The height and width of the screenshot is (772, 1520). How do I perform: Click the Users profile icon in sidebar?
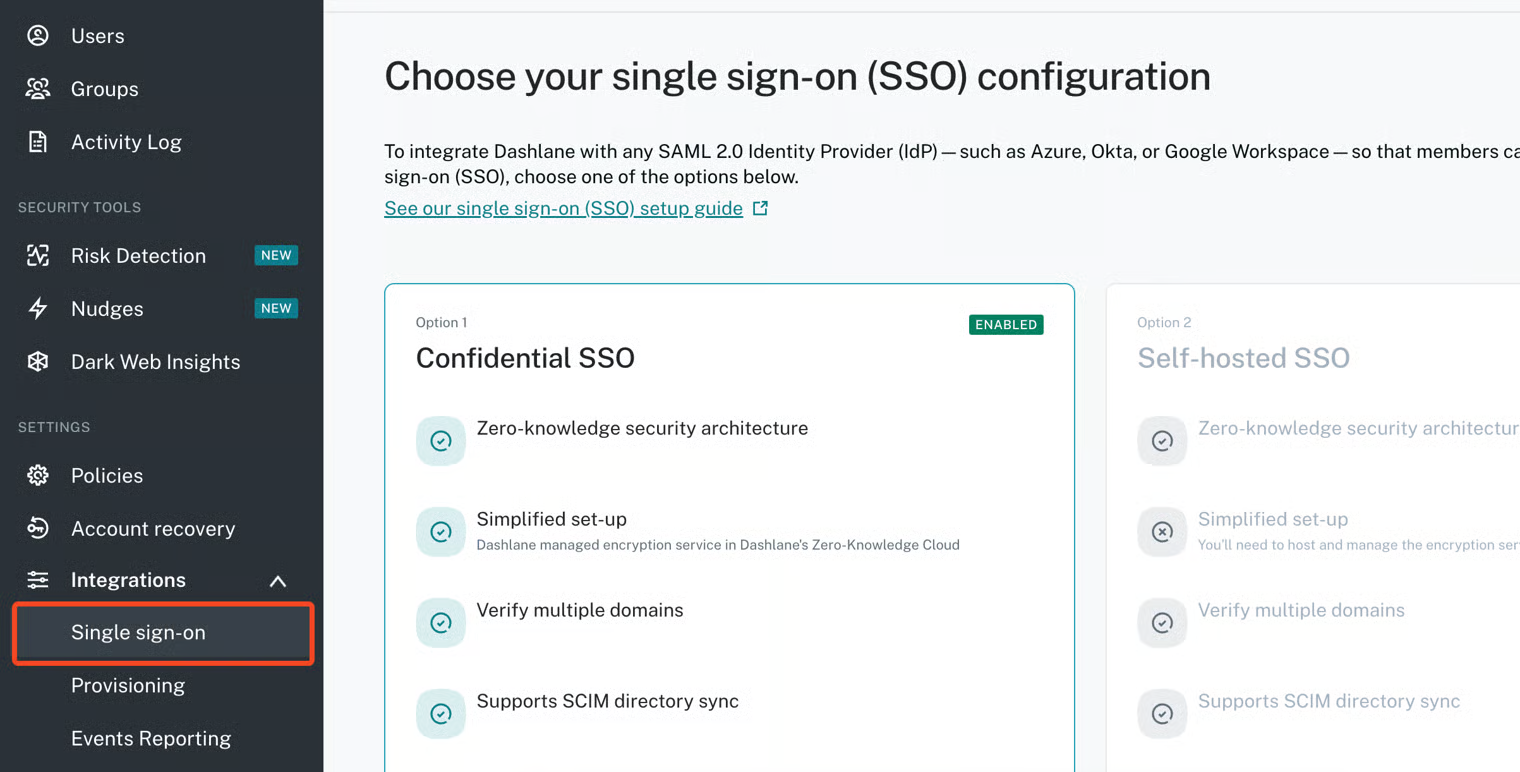click(38, 36)
